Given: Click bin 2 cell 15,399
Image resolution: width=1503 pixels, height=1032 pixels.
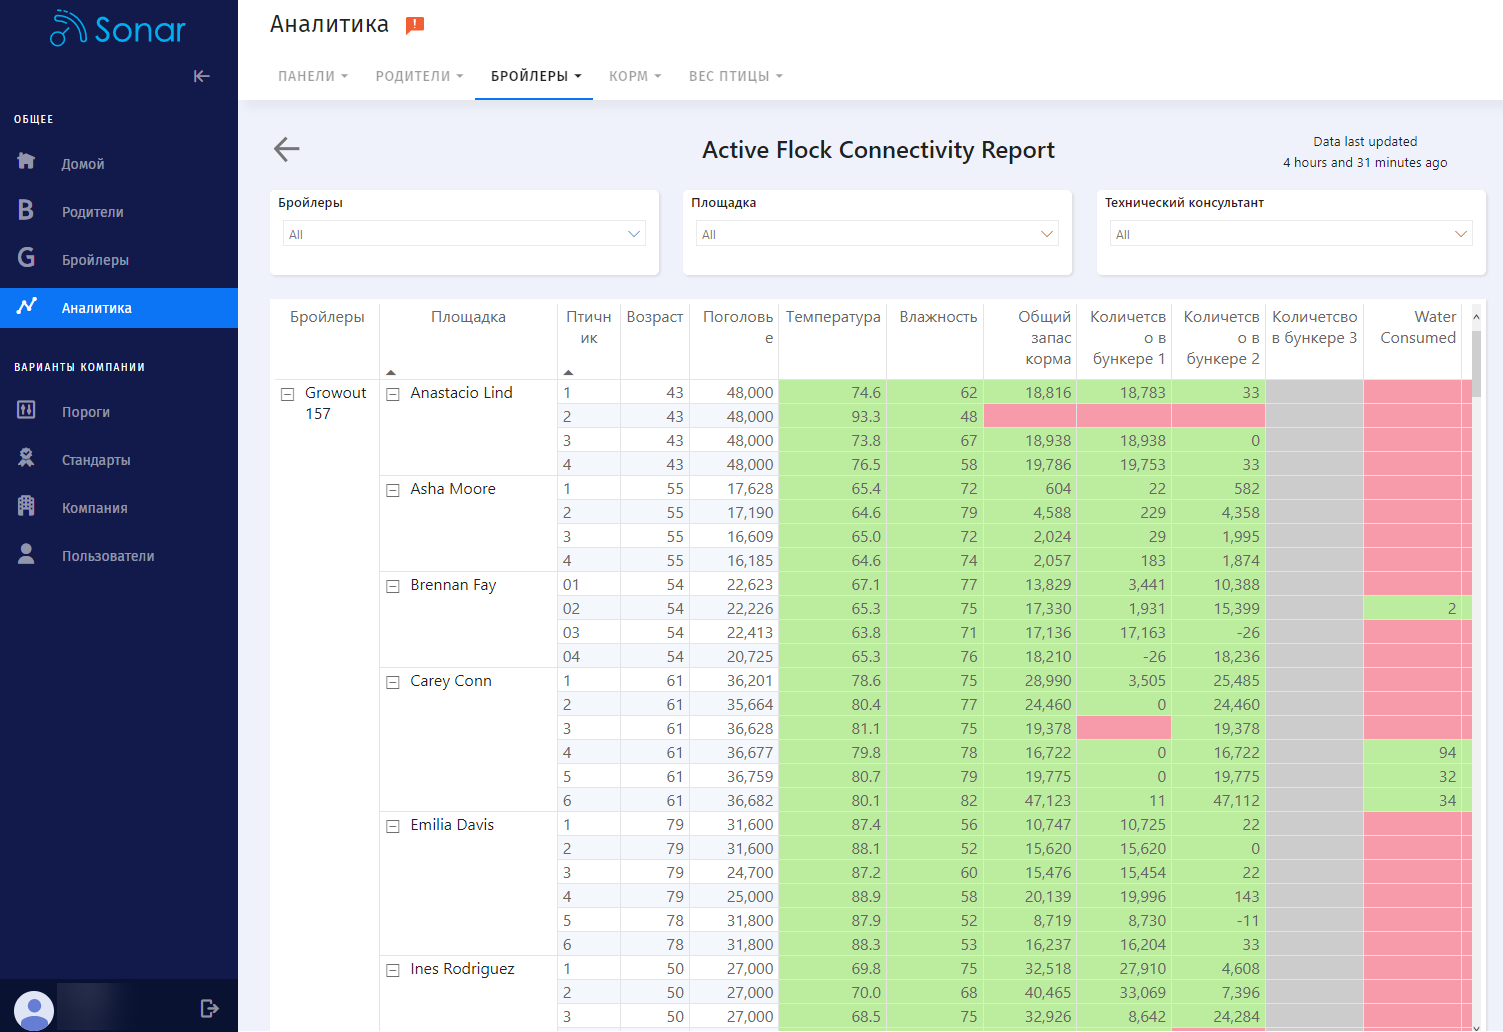Looking at the screenshot, I should click(x=1218, y=608).
